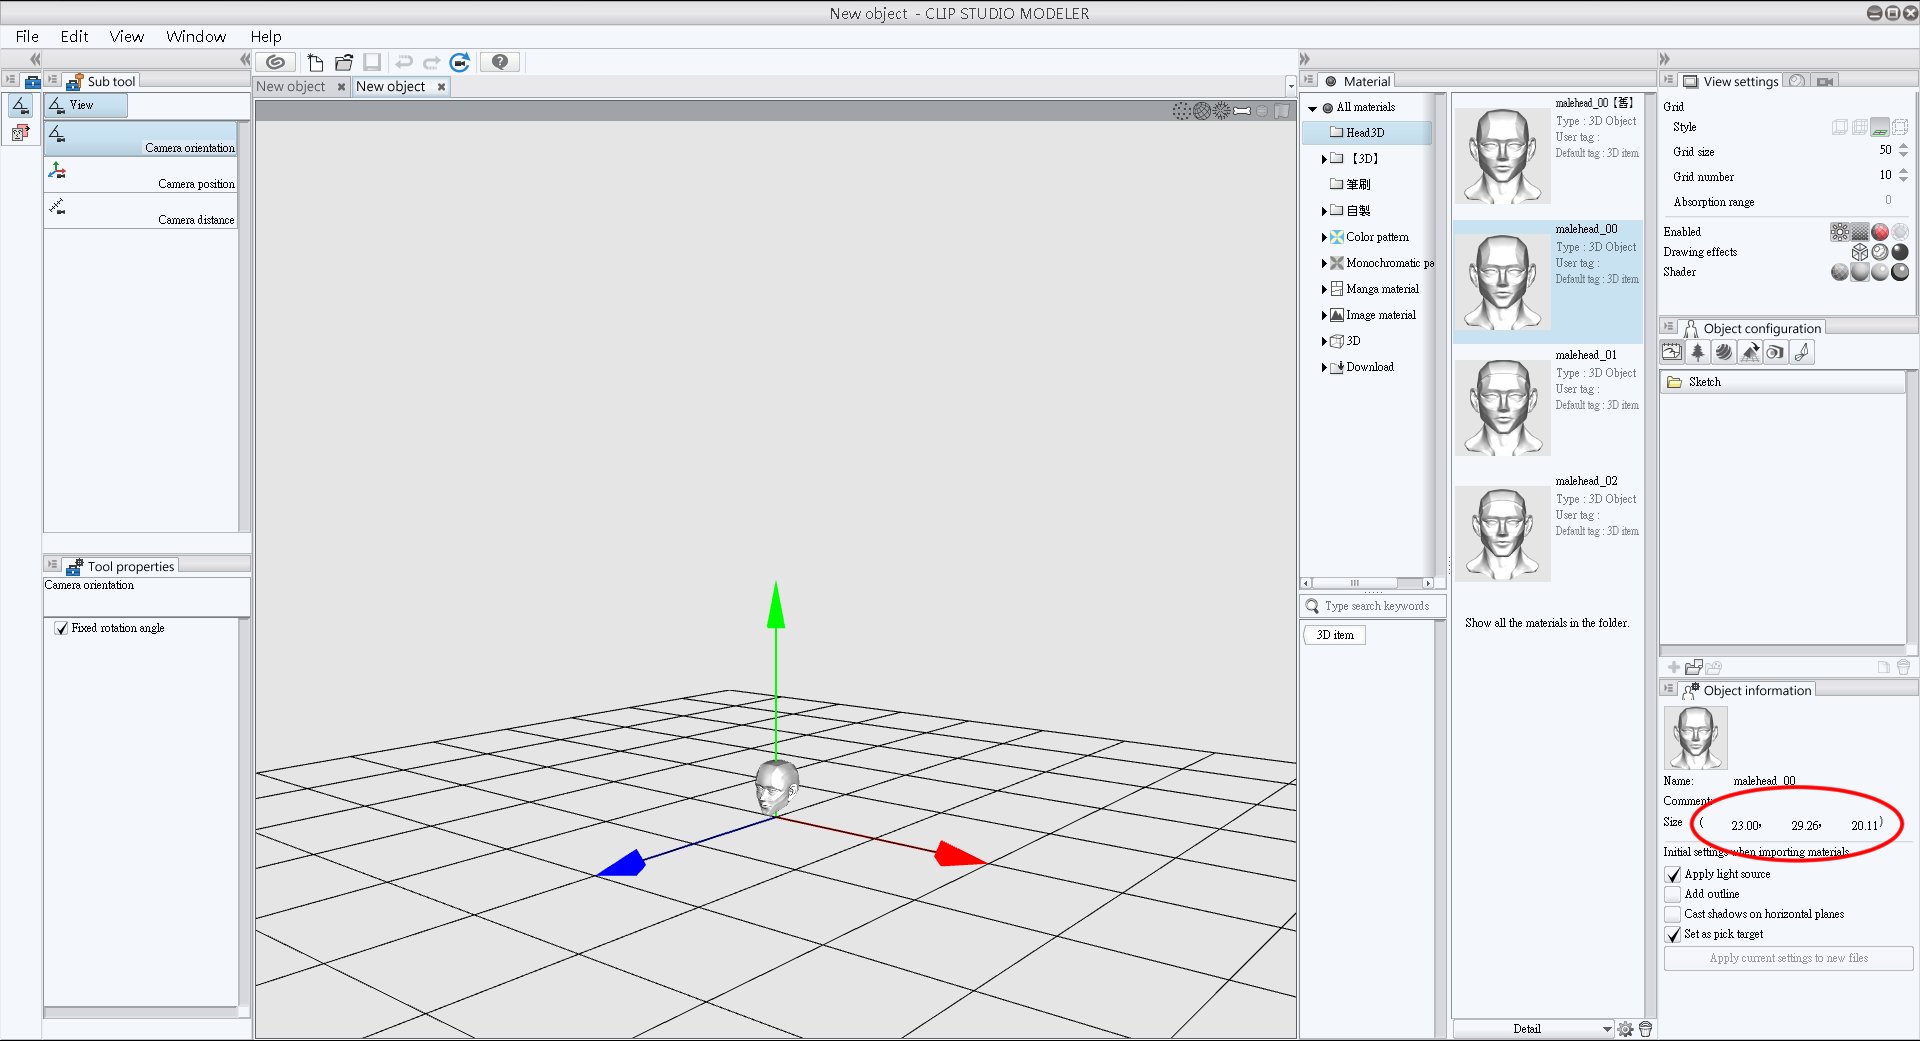Click the save icon in toolbar
The width and height of the screenshot is (1920, 1041).
tap(372, 62)
